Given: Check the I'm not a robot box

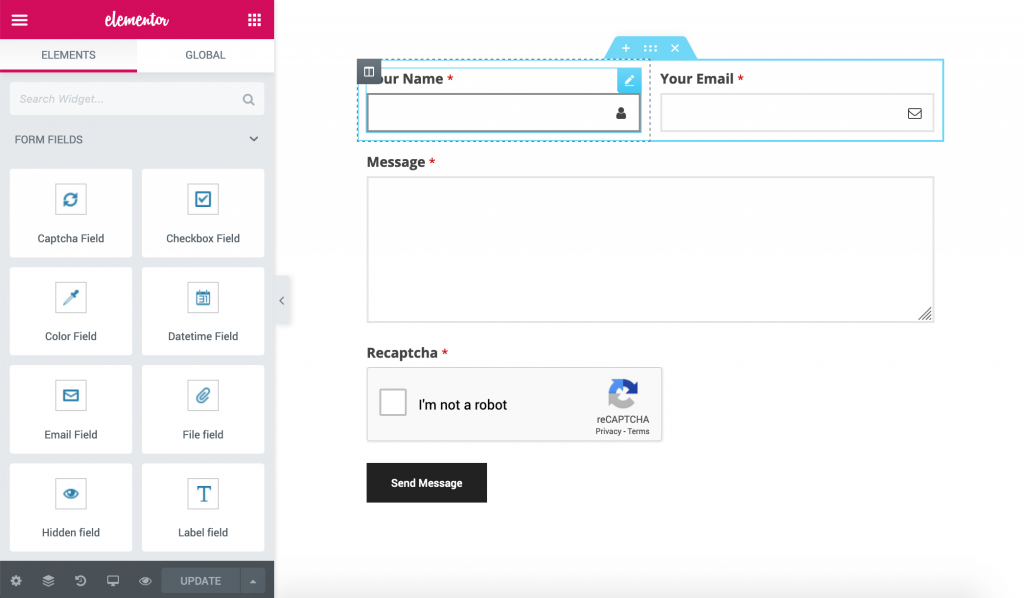Looking at the screenshot, I should pos(392,404).
